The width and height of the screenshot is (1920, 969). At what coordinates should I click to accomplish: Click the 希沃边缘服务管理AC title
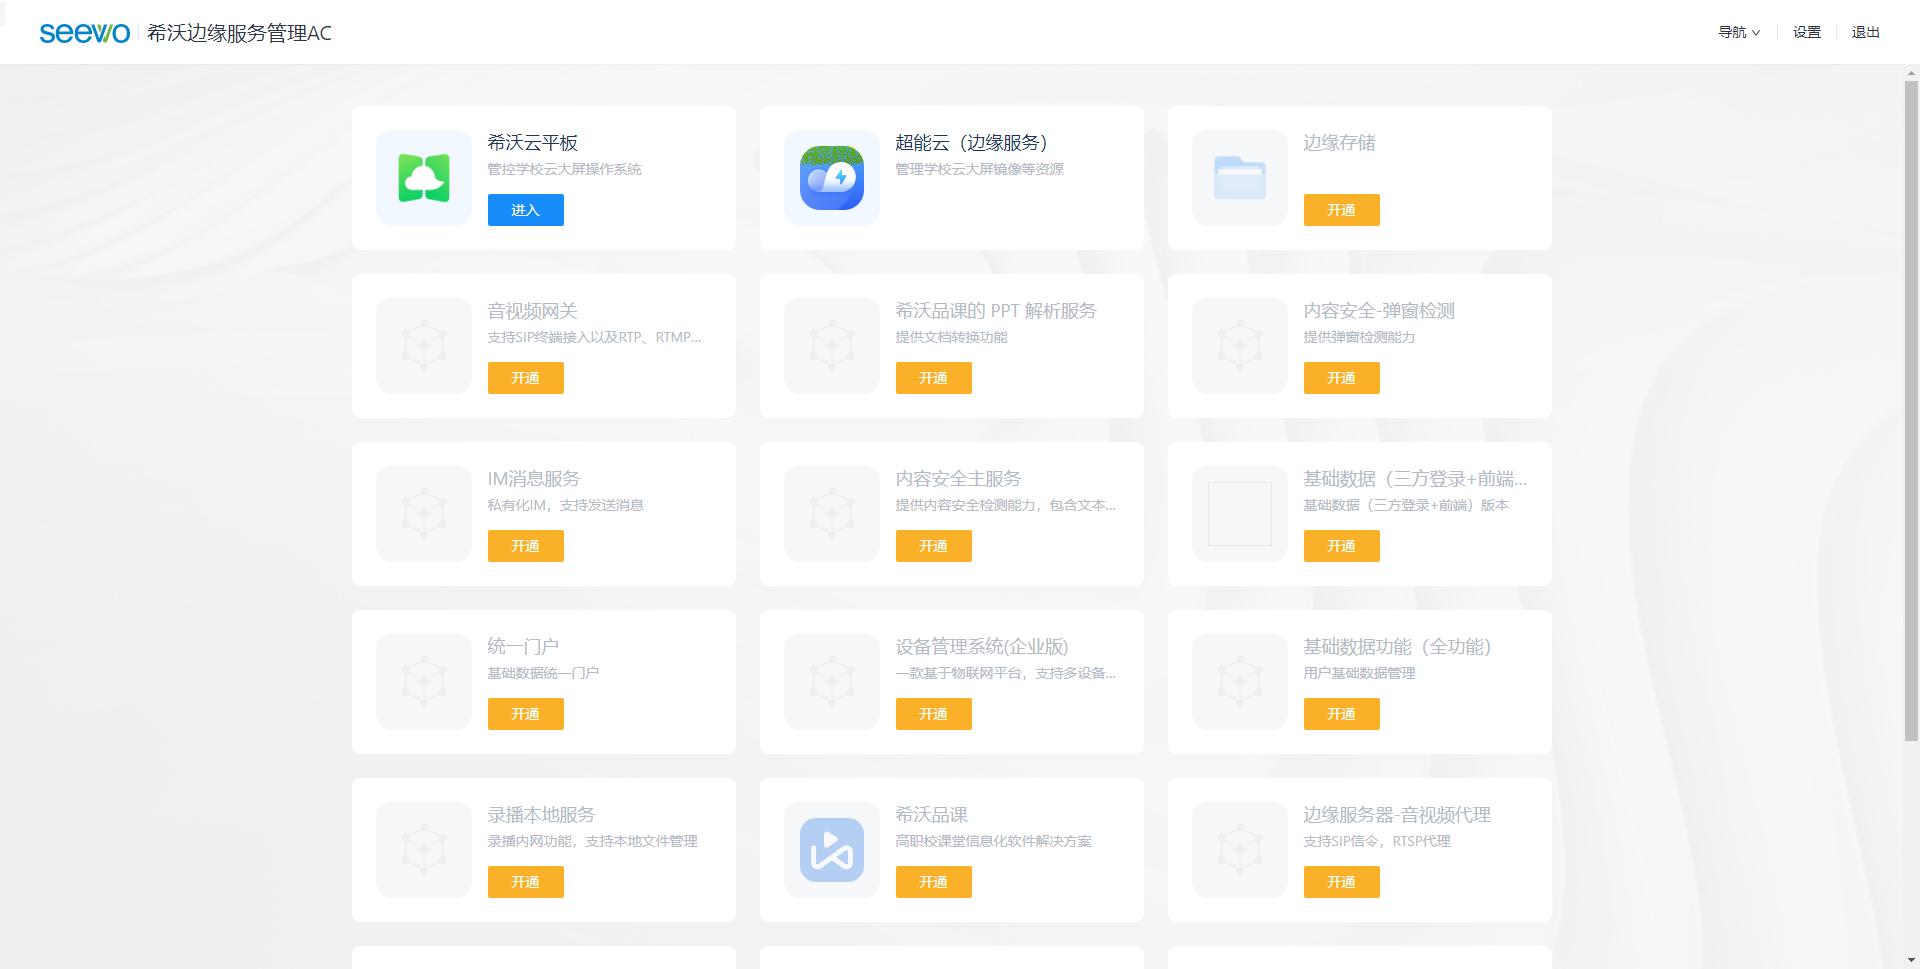point(239,33)
